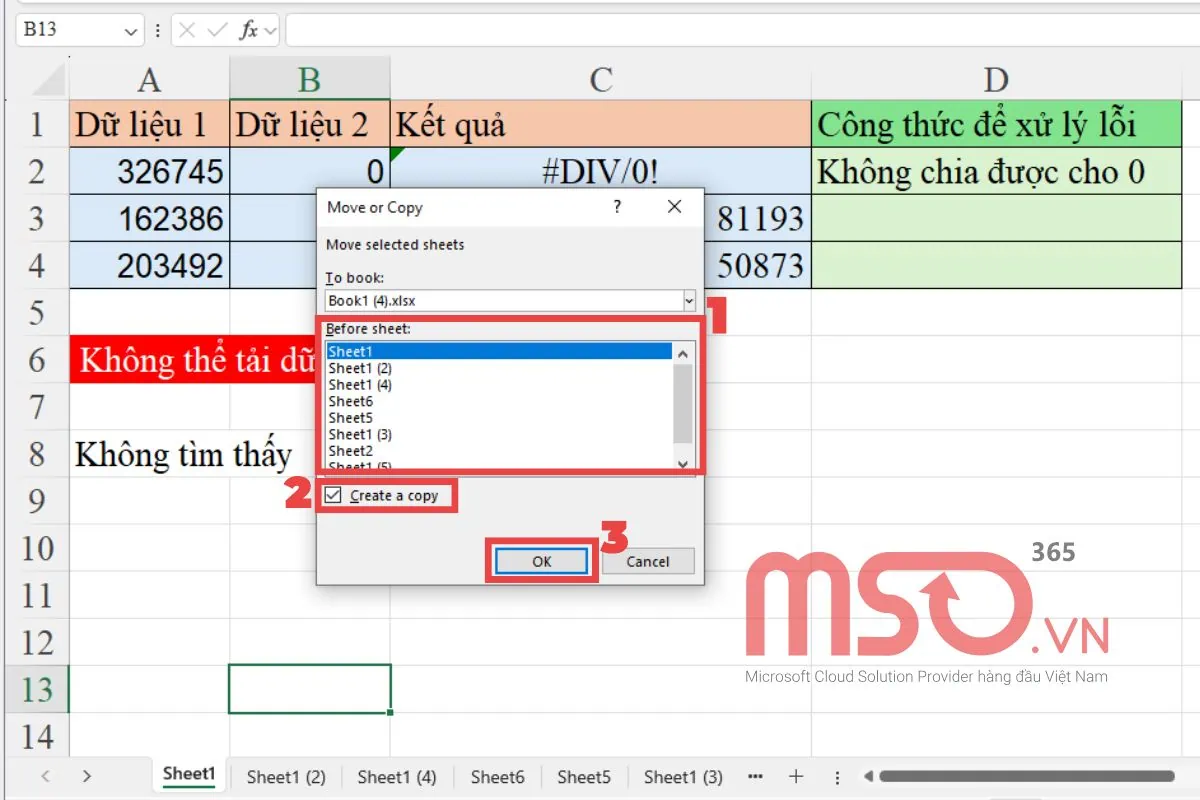1200x800 pixels.
Task: Close the Move or Copy dialog
Action: 674,207
